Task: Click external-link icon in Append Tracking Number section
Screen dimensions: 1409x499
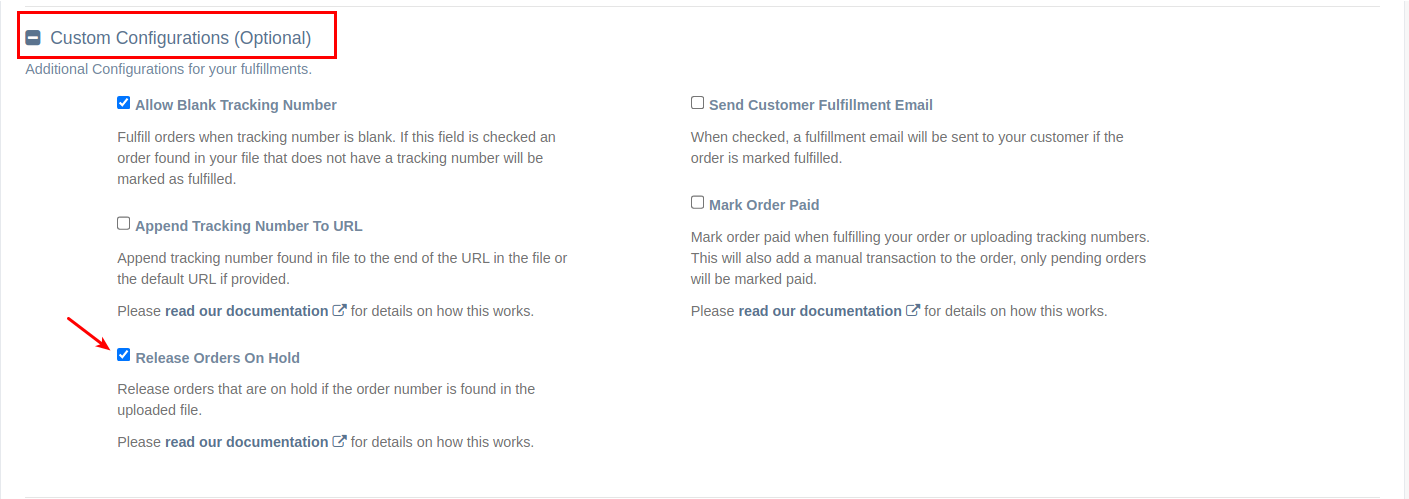Action: coord(340,311)
